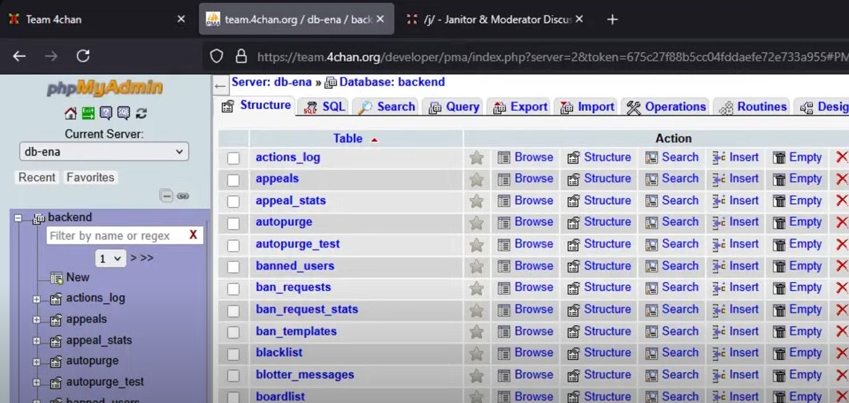
Task: Open the page number dropdown showing 1
Action: coord(110,258)
